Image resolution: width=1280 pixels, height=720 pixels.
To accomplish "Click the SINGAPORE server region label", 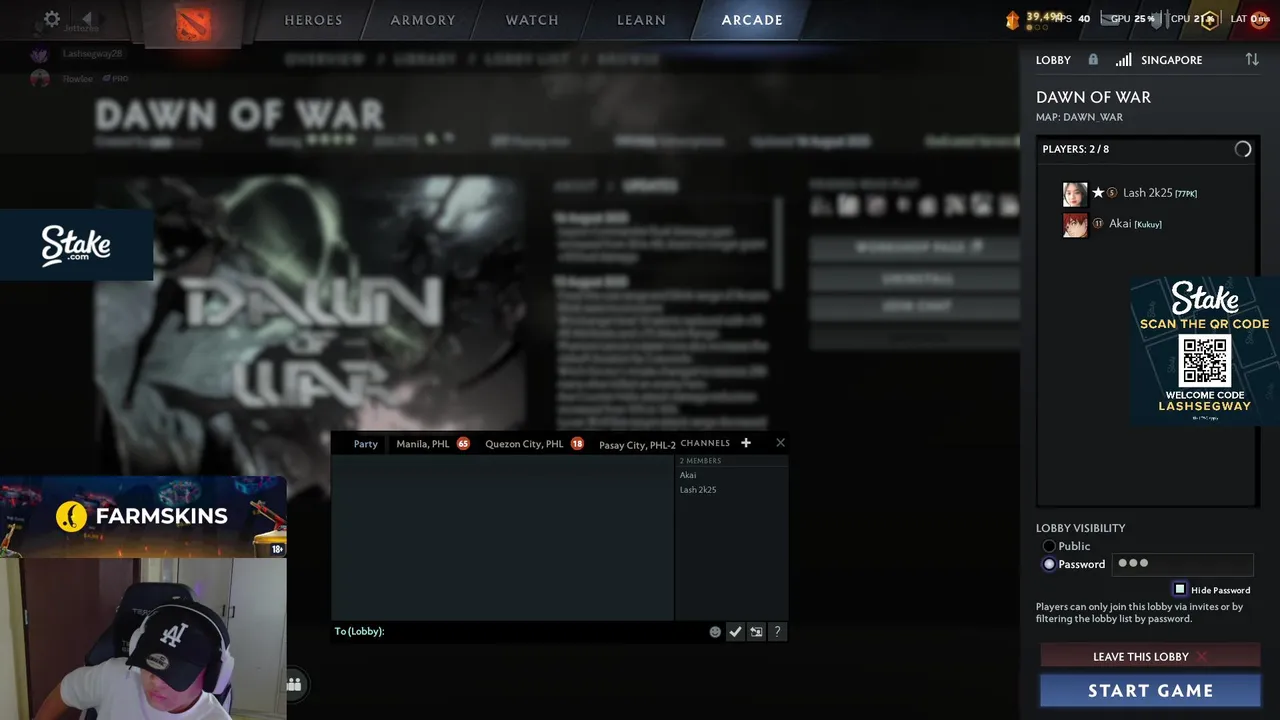I will click(1171, 60).
